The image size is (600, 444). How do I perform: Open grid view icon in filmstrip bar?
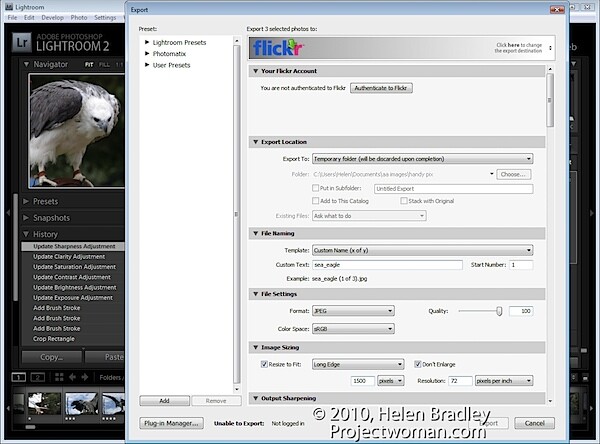click(59, 377)
